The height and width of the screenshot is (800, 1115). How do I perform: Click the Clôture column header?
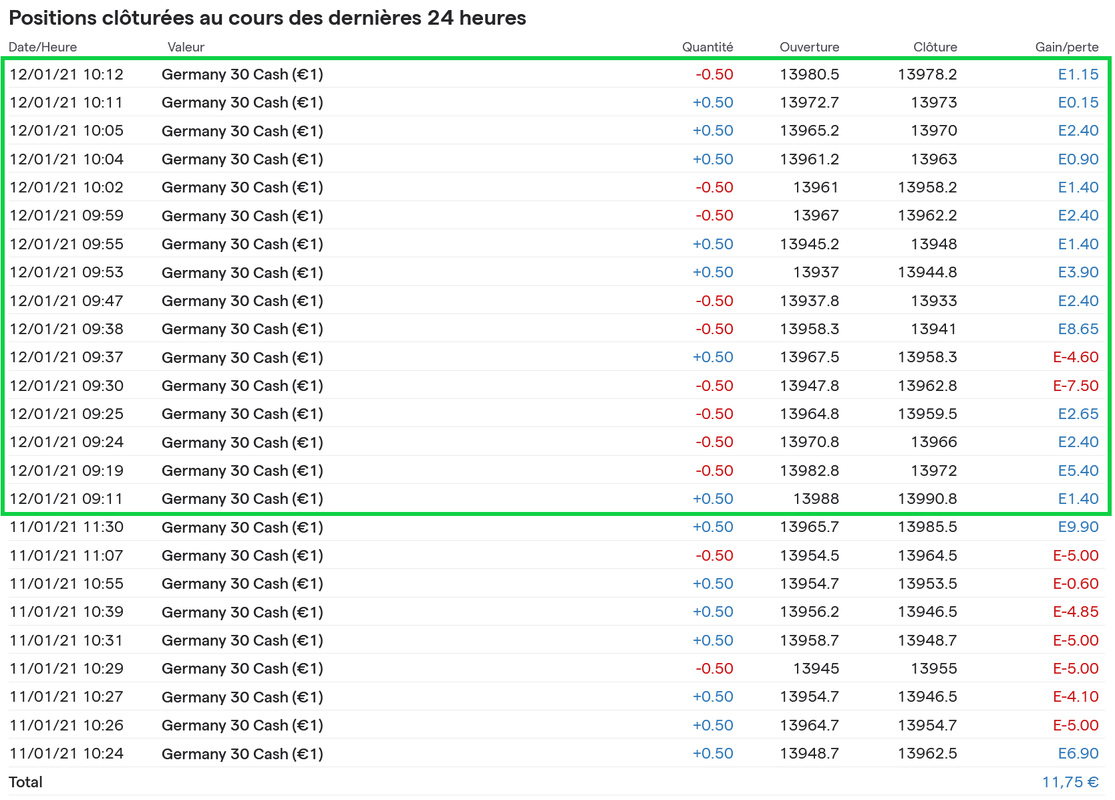pos(935,47)
